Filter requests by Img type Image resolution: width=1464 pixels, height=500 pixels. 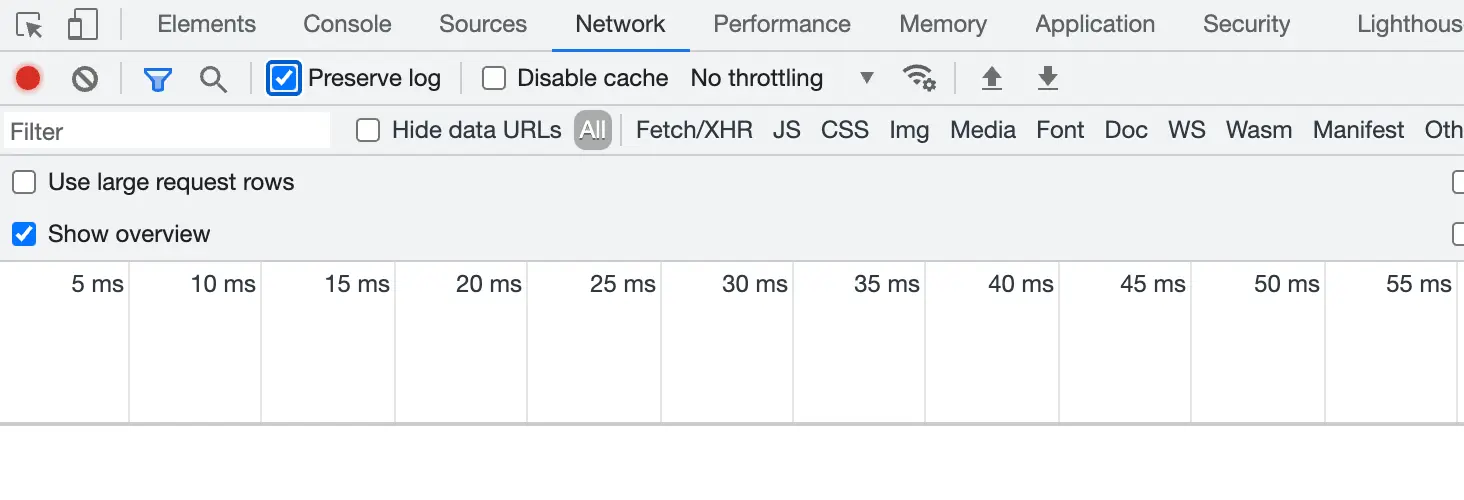(909, 130)
